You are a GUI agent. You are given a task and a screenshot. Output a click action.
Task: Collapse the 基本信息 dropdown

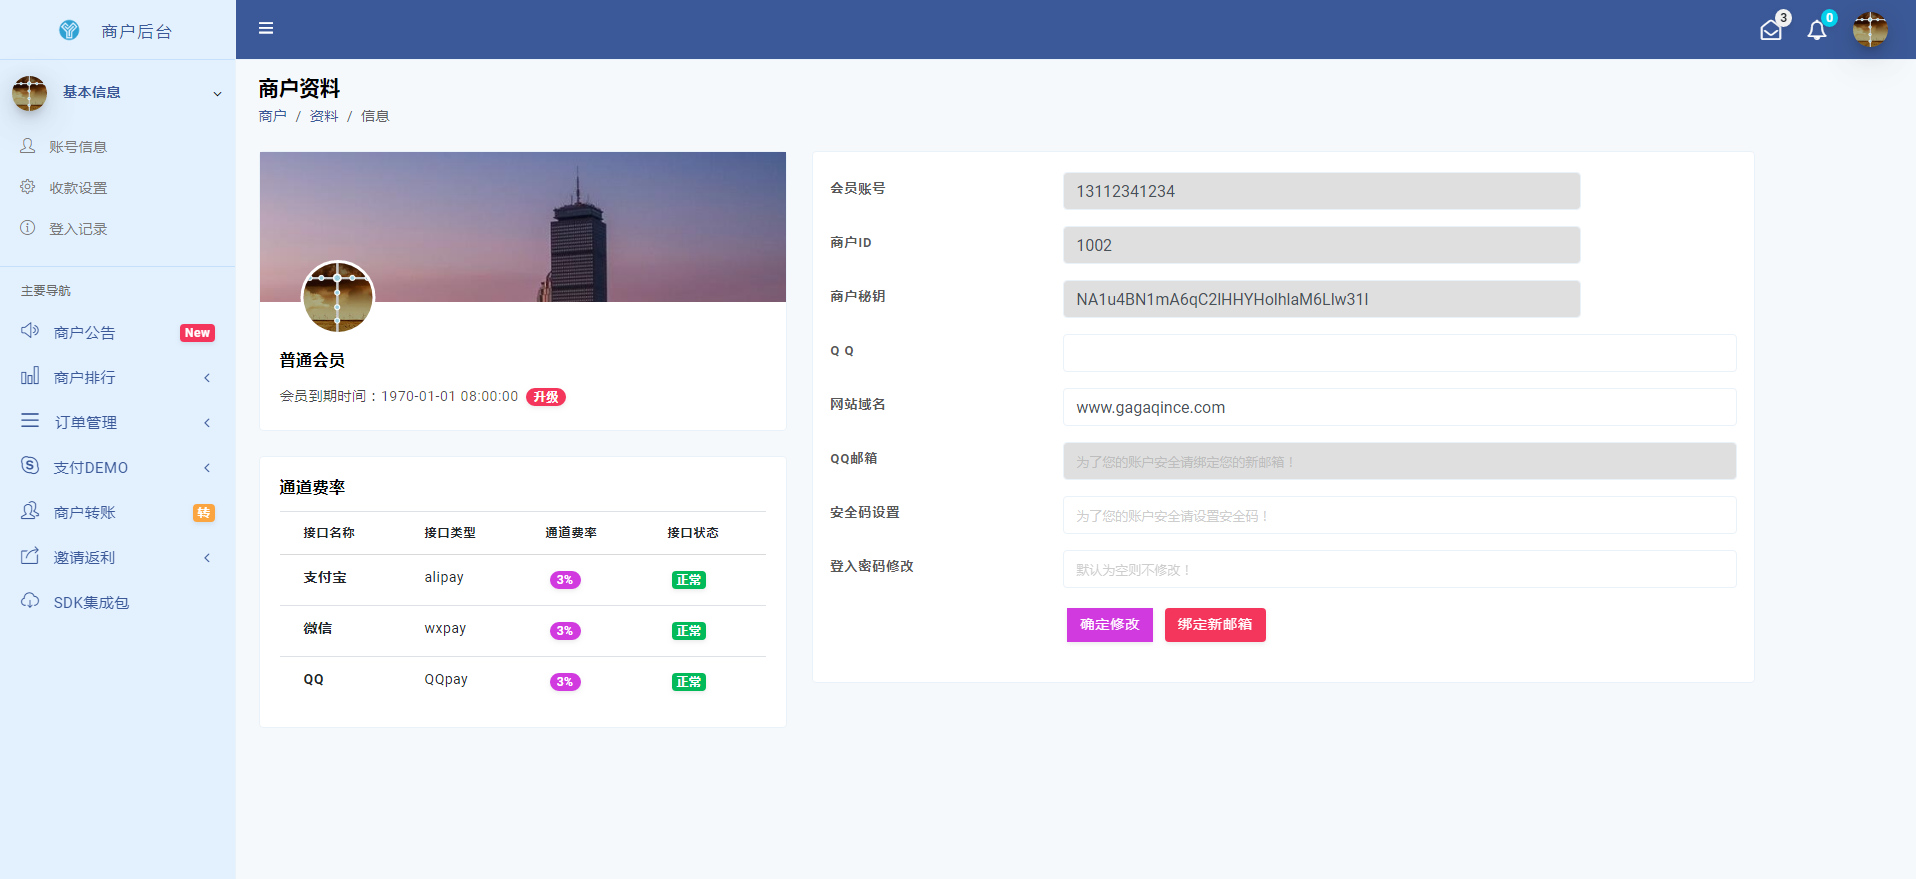pyautogui.click(x=217, y=93)
